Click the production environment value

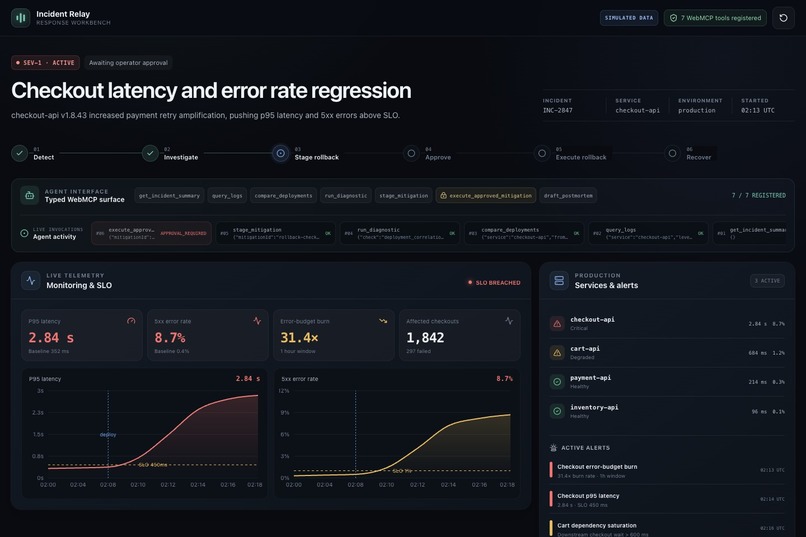pyautogui.click(x=697, y=110)
